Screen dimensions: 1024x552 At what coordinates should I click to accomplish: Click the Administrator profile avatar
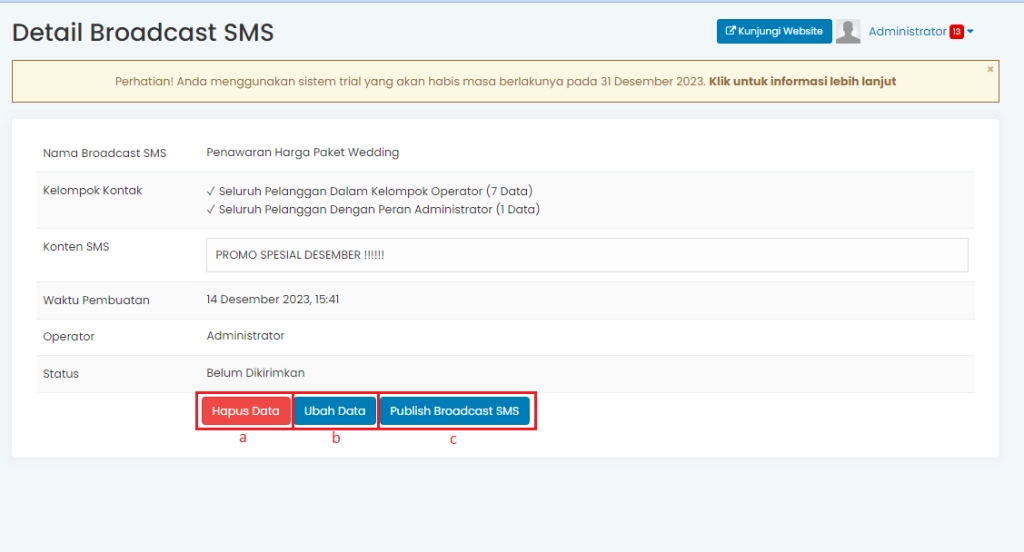(848, 32)
